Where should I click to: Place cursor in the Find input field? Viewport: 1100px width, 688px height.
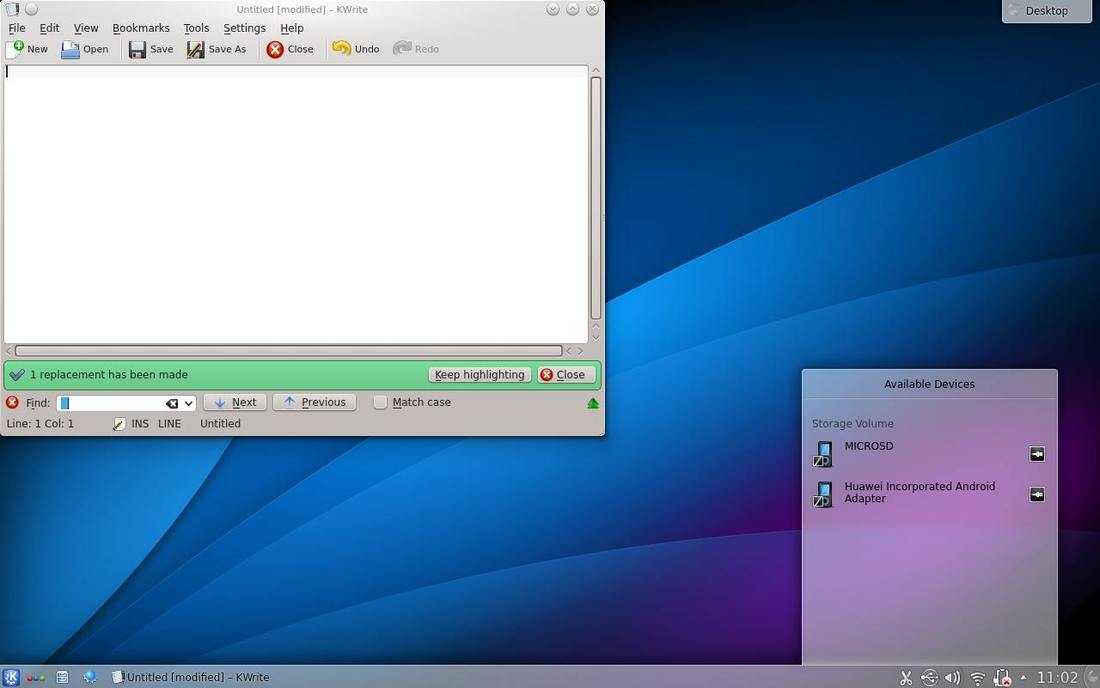click(110, 402)
